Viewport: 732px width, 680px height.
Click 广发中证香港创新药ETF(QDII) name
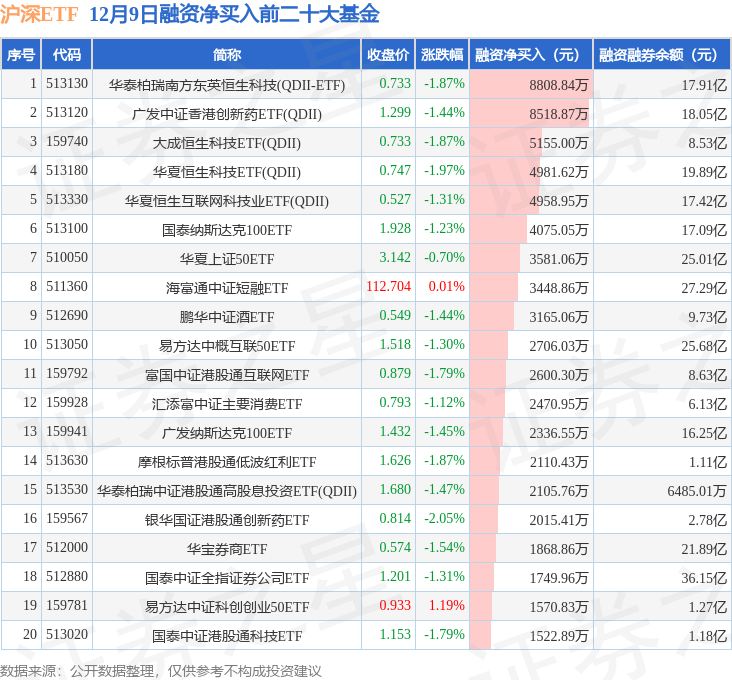click(227, 114)
